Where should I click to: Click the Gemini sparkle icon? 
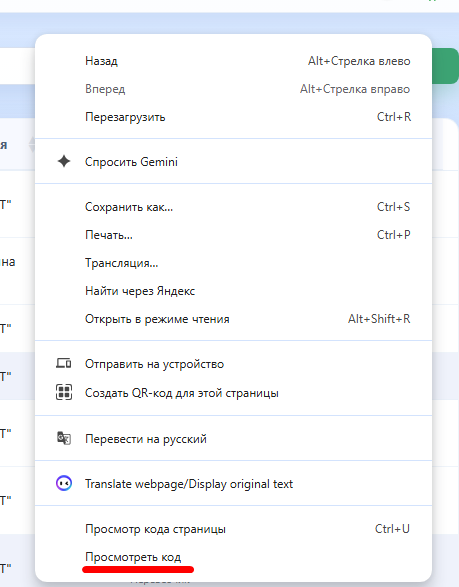pyautogui.click(x=64, y=161)
